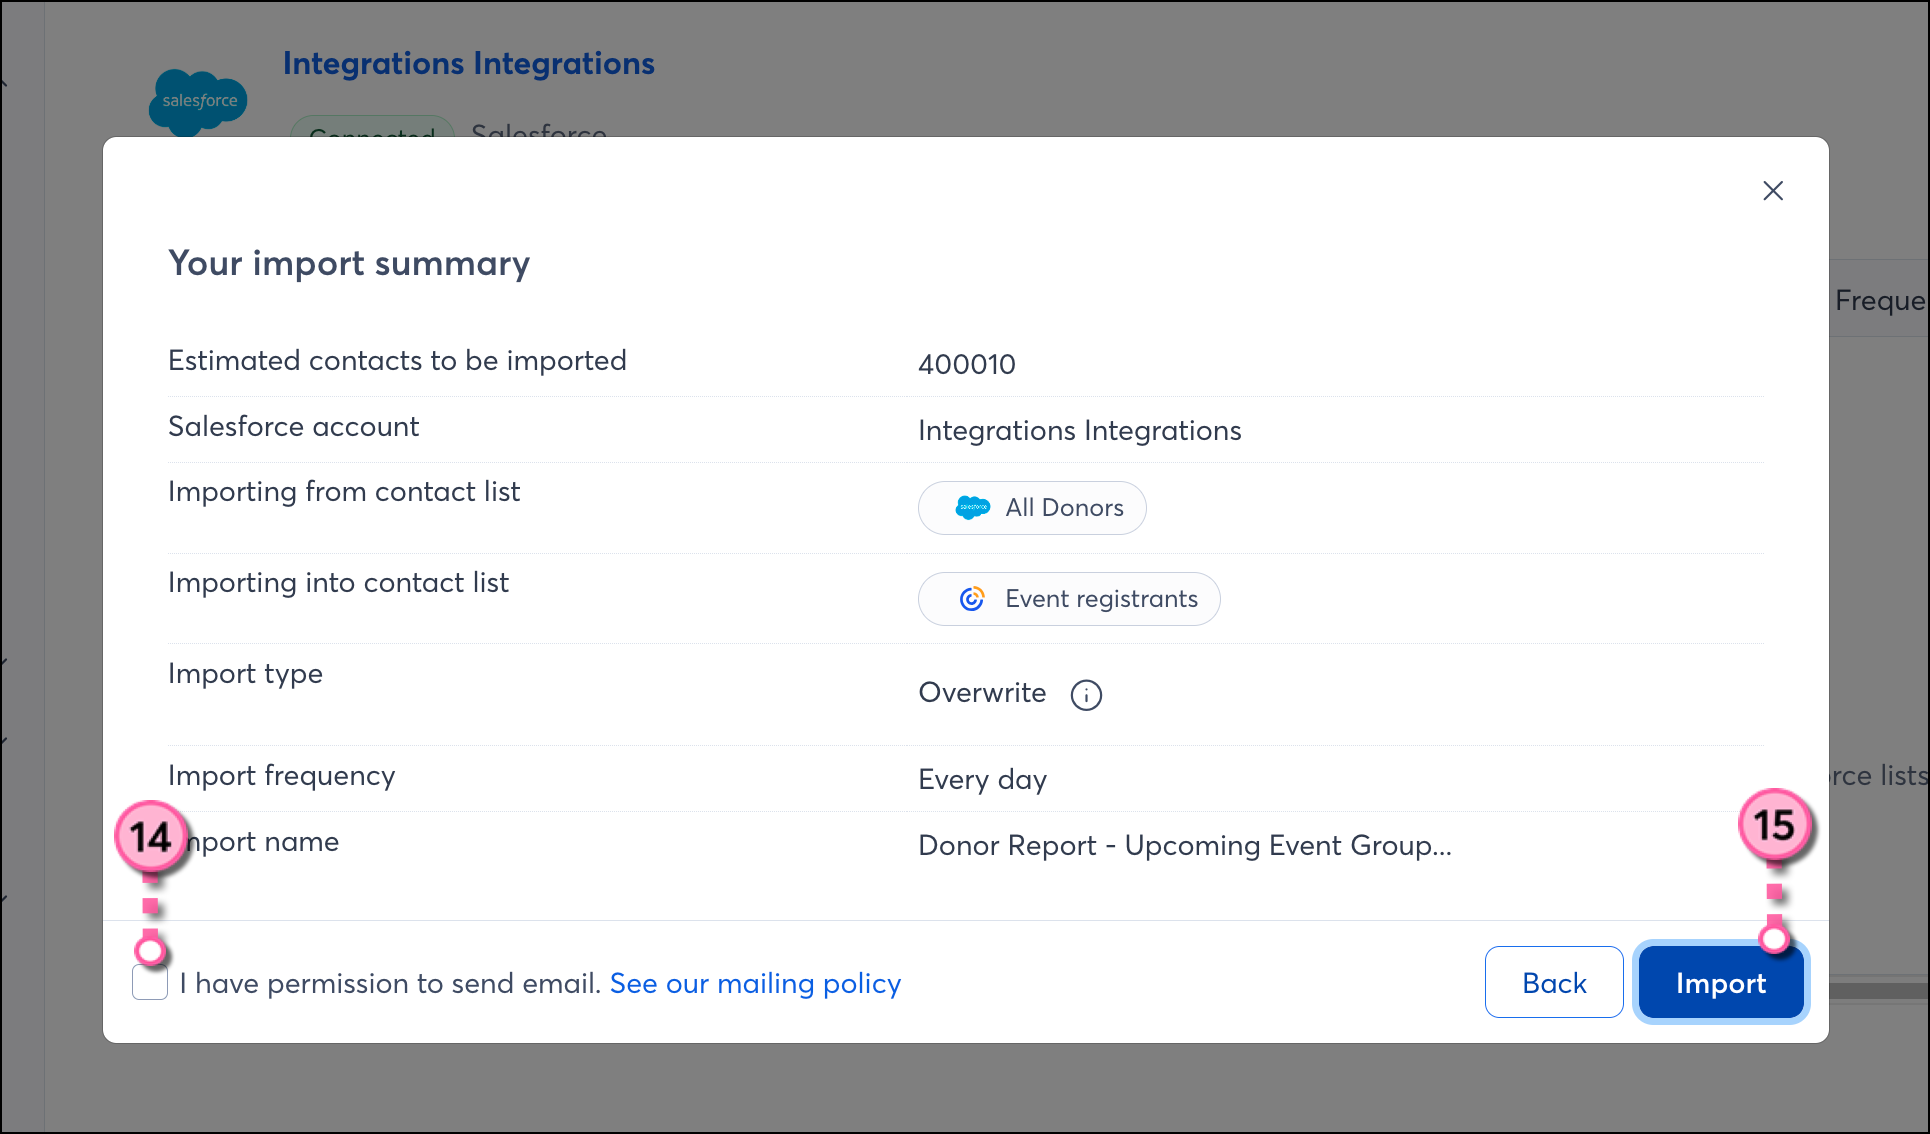Viewport: 1930px width, 1134px height.
Task: Click the Donor Report - Upcoming Event Group name
Action: 1184,846
